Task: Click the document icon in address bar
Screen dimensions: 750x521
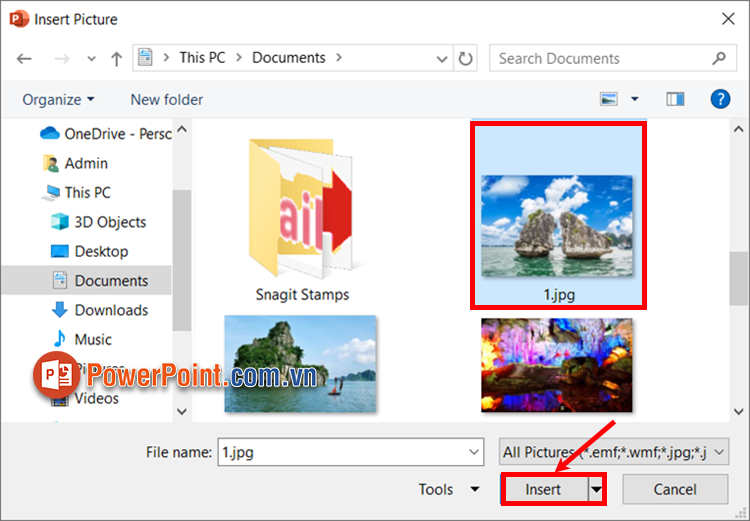Action: point(145,57)
